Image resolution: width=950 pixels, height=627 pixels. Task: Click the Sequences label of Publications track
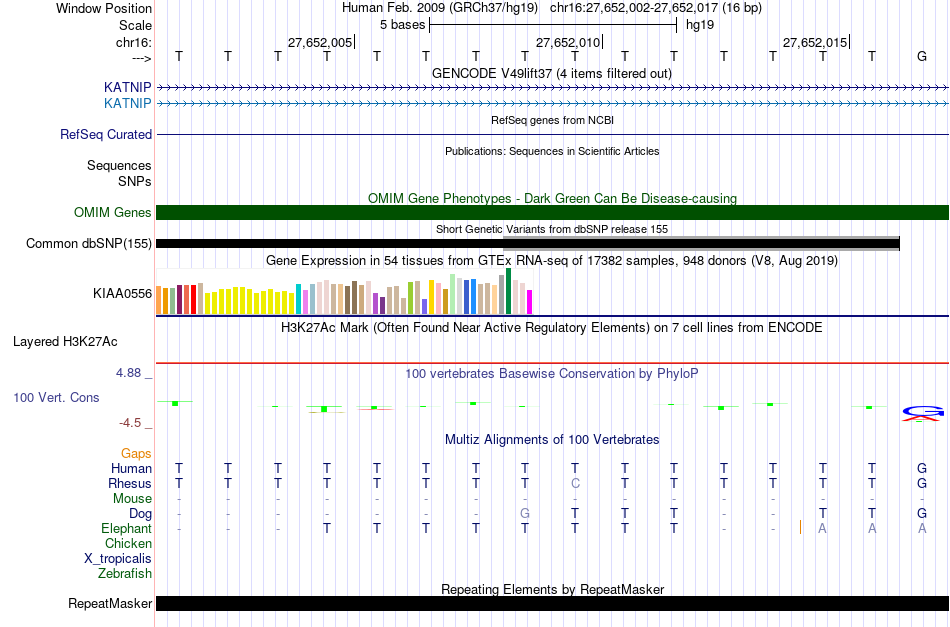point(119,165)
